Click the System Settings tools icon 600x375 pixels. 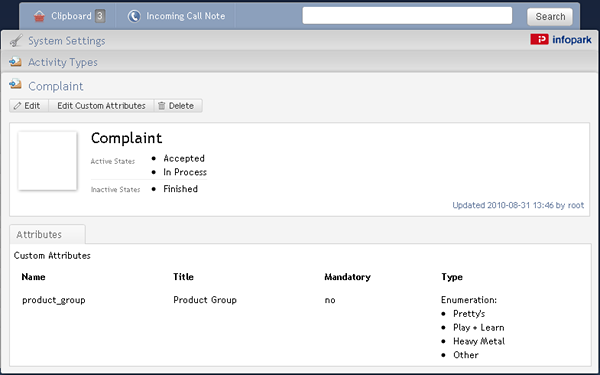point(16,41)
